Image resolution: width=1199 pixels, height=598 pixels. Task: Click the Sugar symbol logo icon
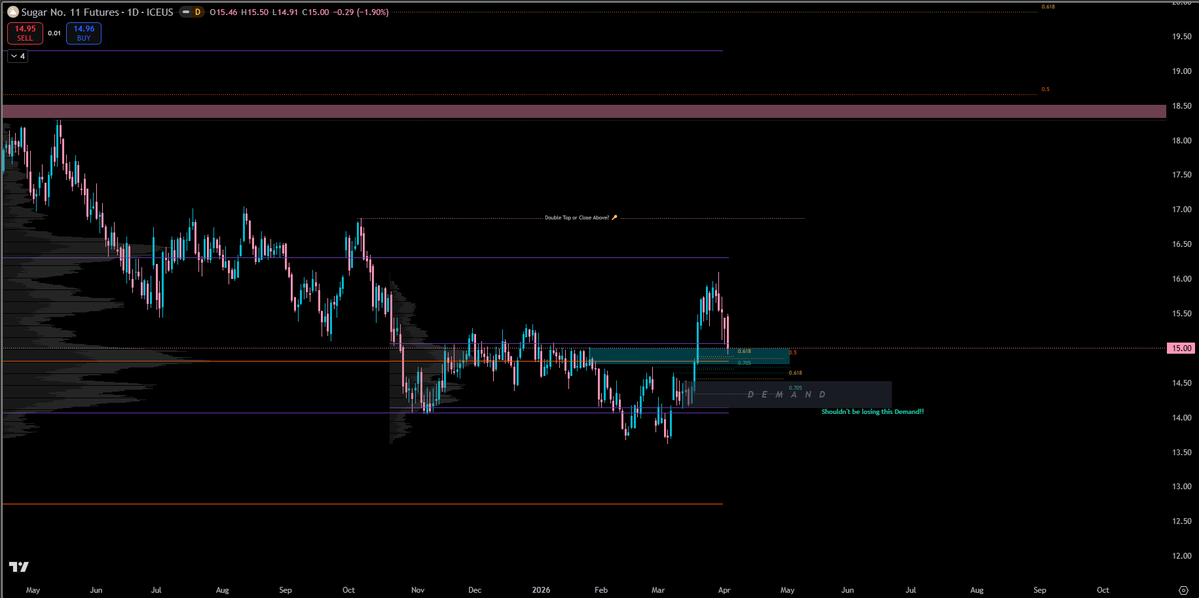point(13,12)
